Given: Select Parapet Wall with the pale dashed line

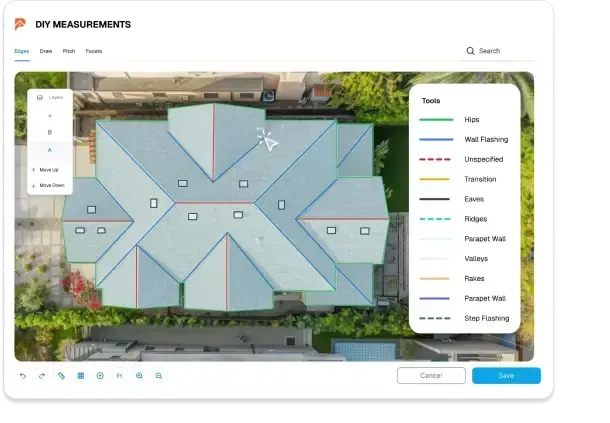Looking at the screenshot, I should [x=464, y=239].
